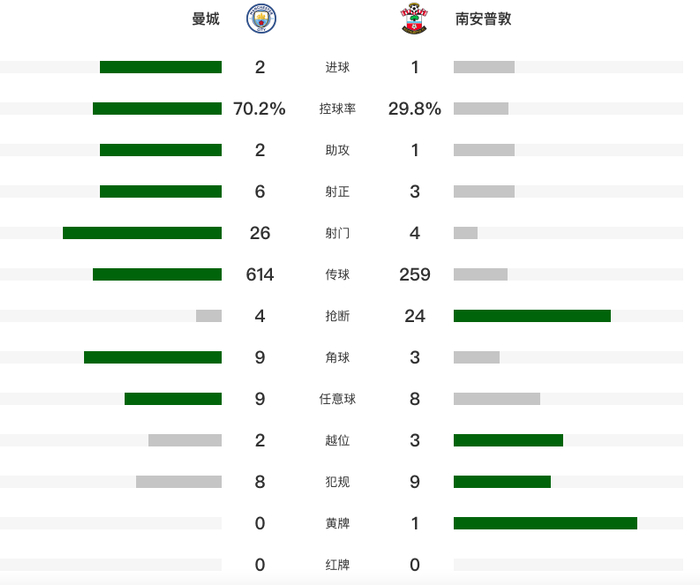
Task: Select the 进球 stat row label
Action: pyautogui.click(x=338, y=68)
